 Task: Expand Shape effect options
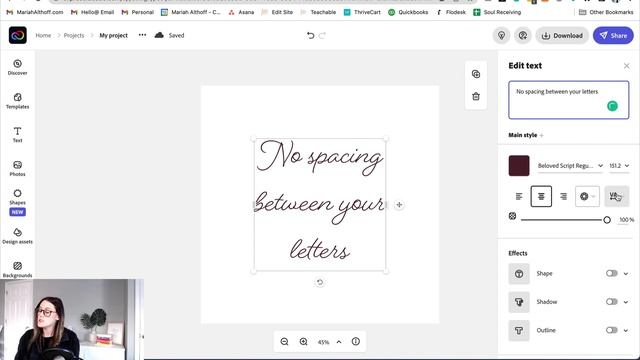pyautogui.click(x=626, y=274)
